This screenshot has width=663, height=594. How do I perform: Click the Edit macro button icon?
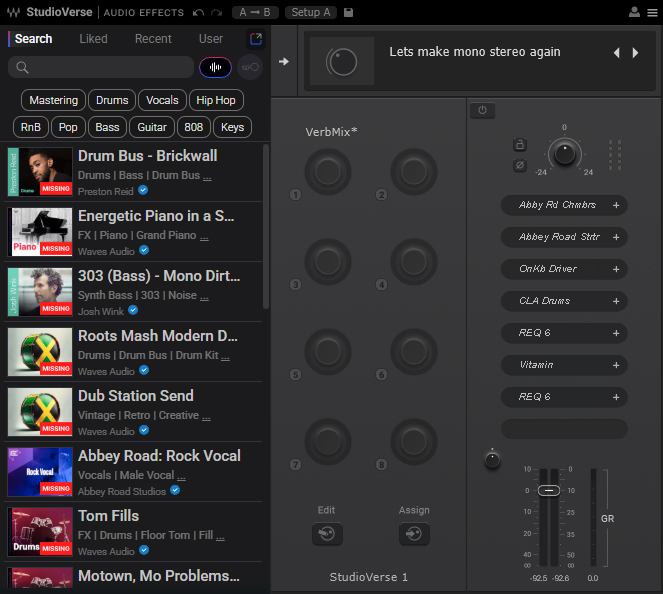point(327,534)
